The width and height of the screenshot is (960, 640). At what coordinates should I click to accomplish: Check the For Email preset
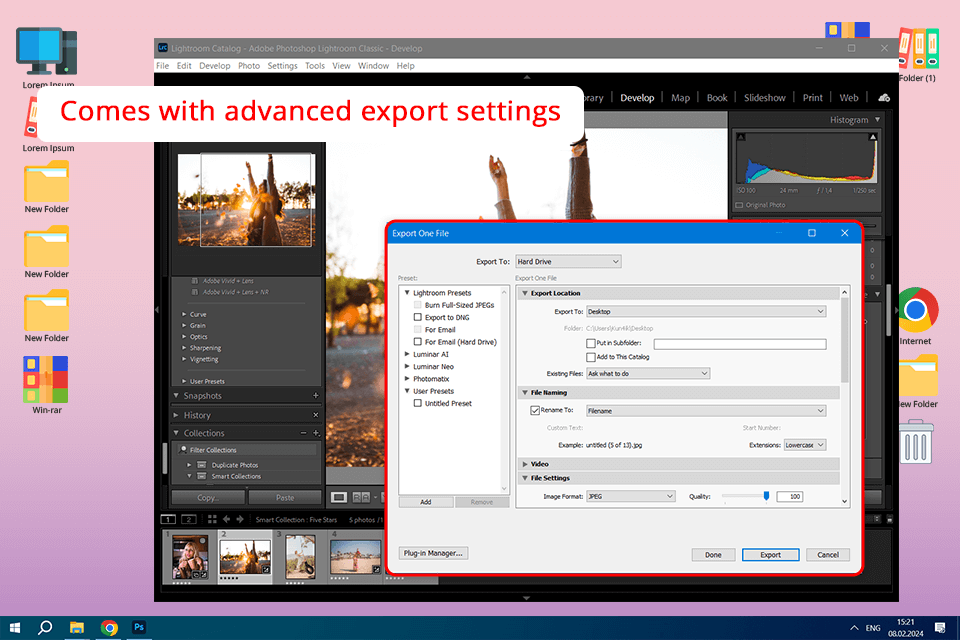418,329
